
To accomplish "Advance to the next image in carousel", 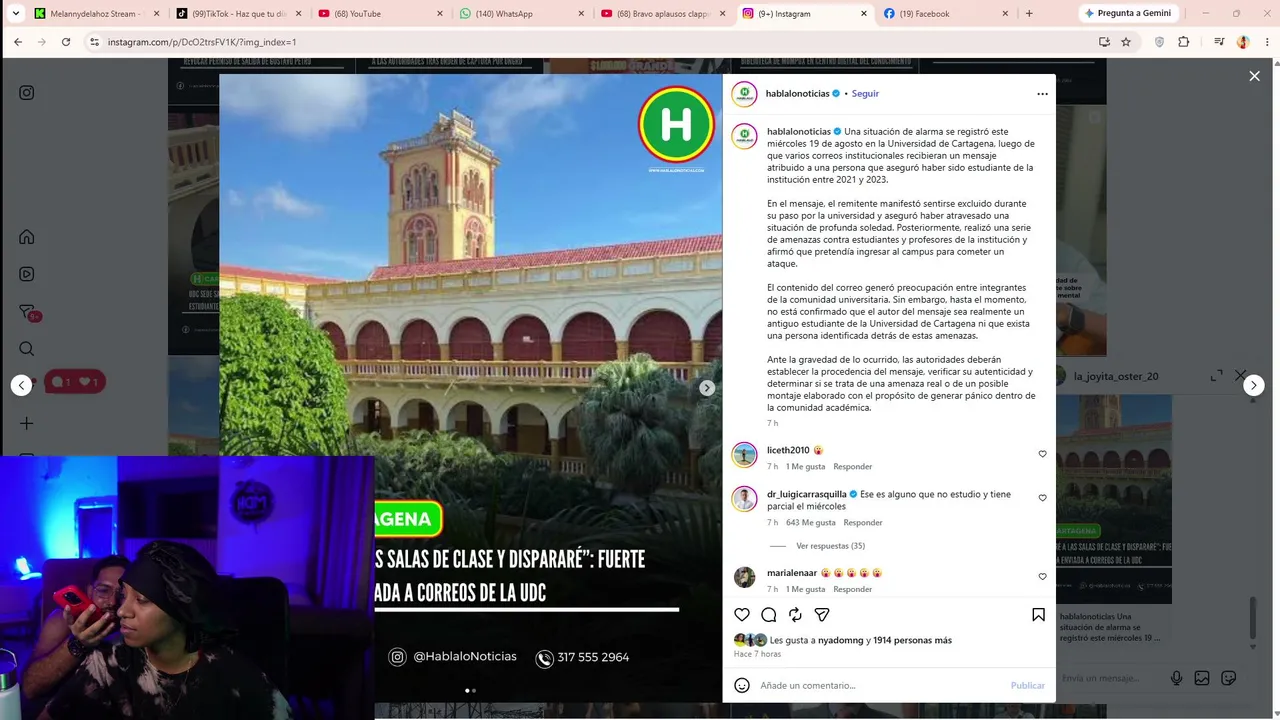I will point(707,388).
